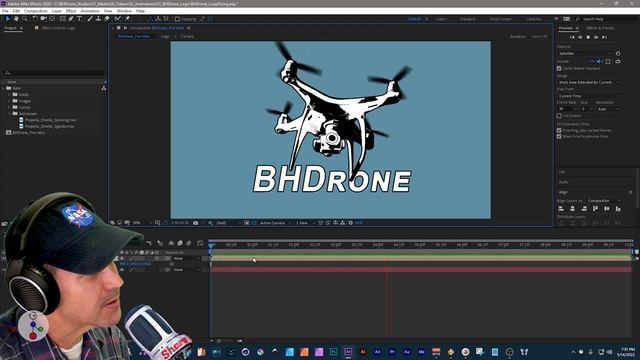Toggle include overlays in preview
Image resolution: width=640 pixels, height=360 pixels.
[x=608, y=61]
